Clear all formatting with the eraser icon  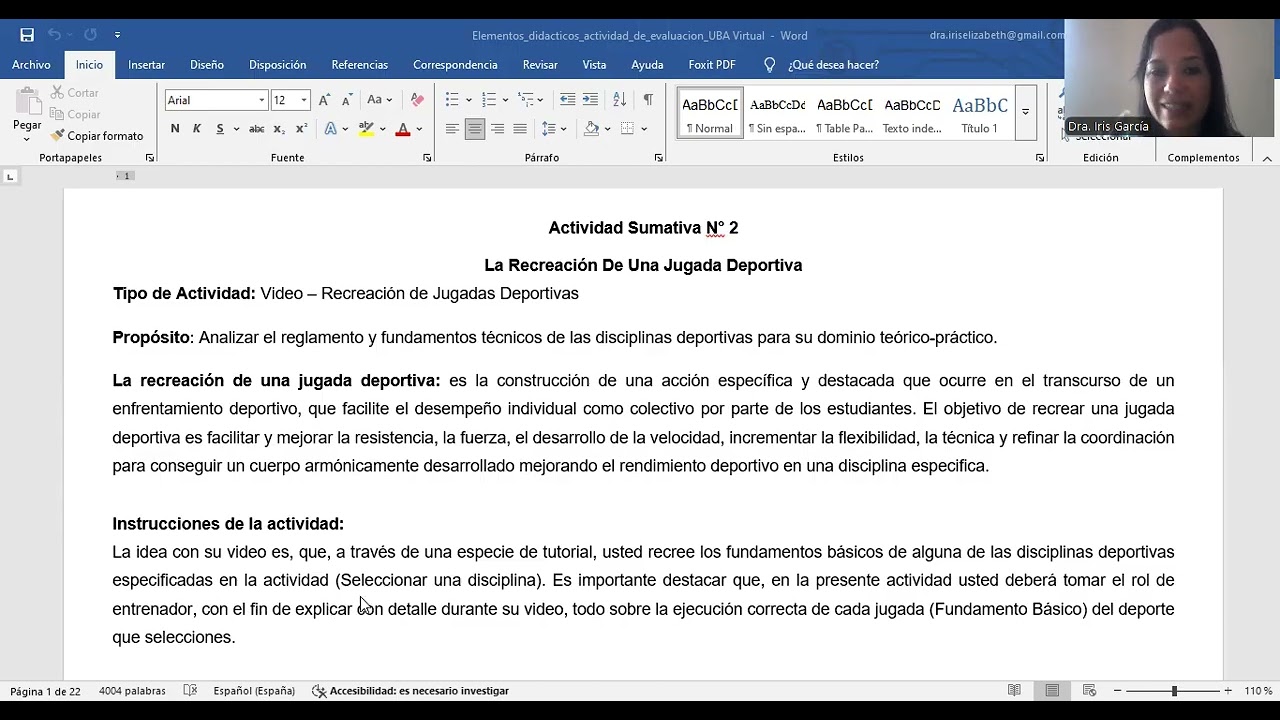(x=417, y=100)
